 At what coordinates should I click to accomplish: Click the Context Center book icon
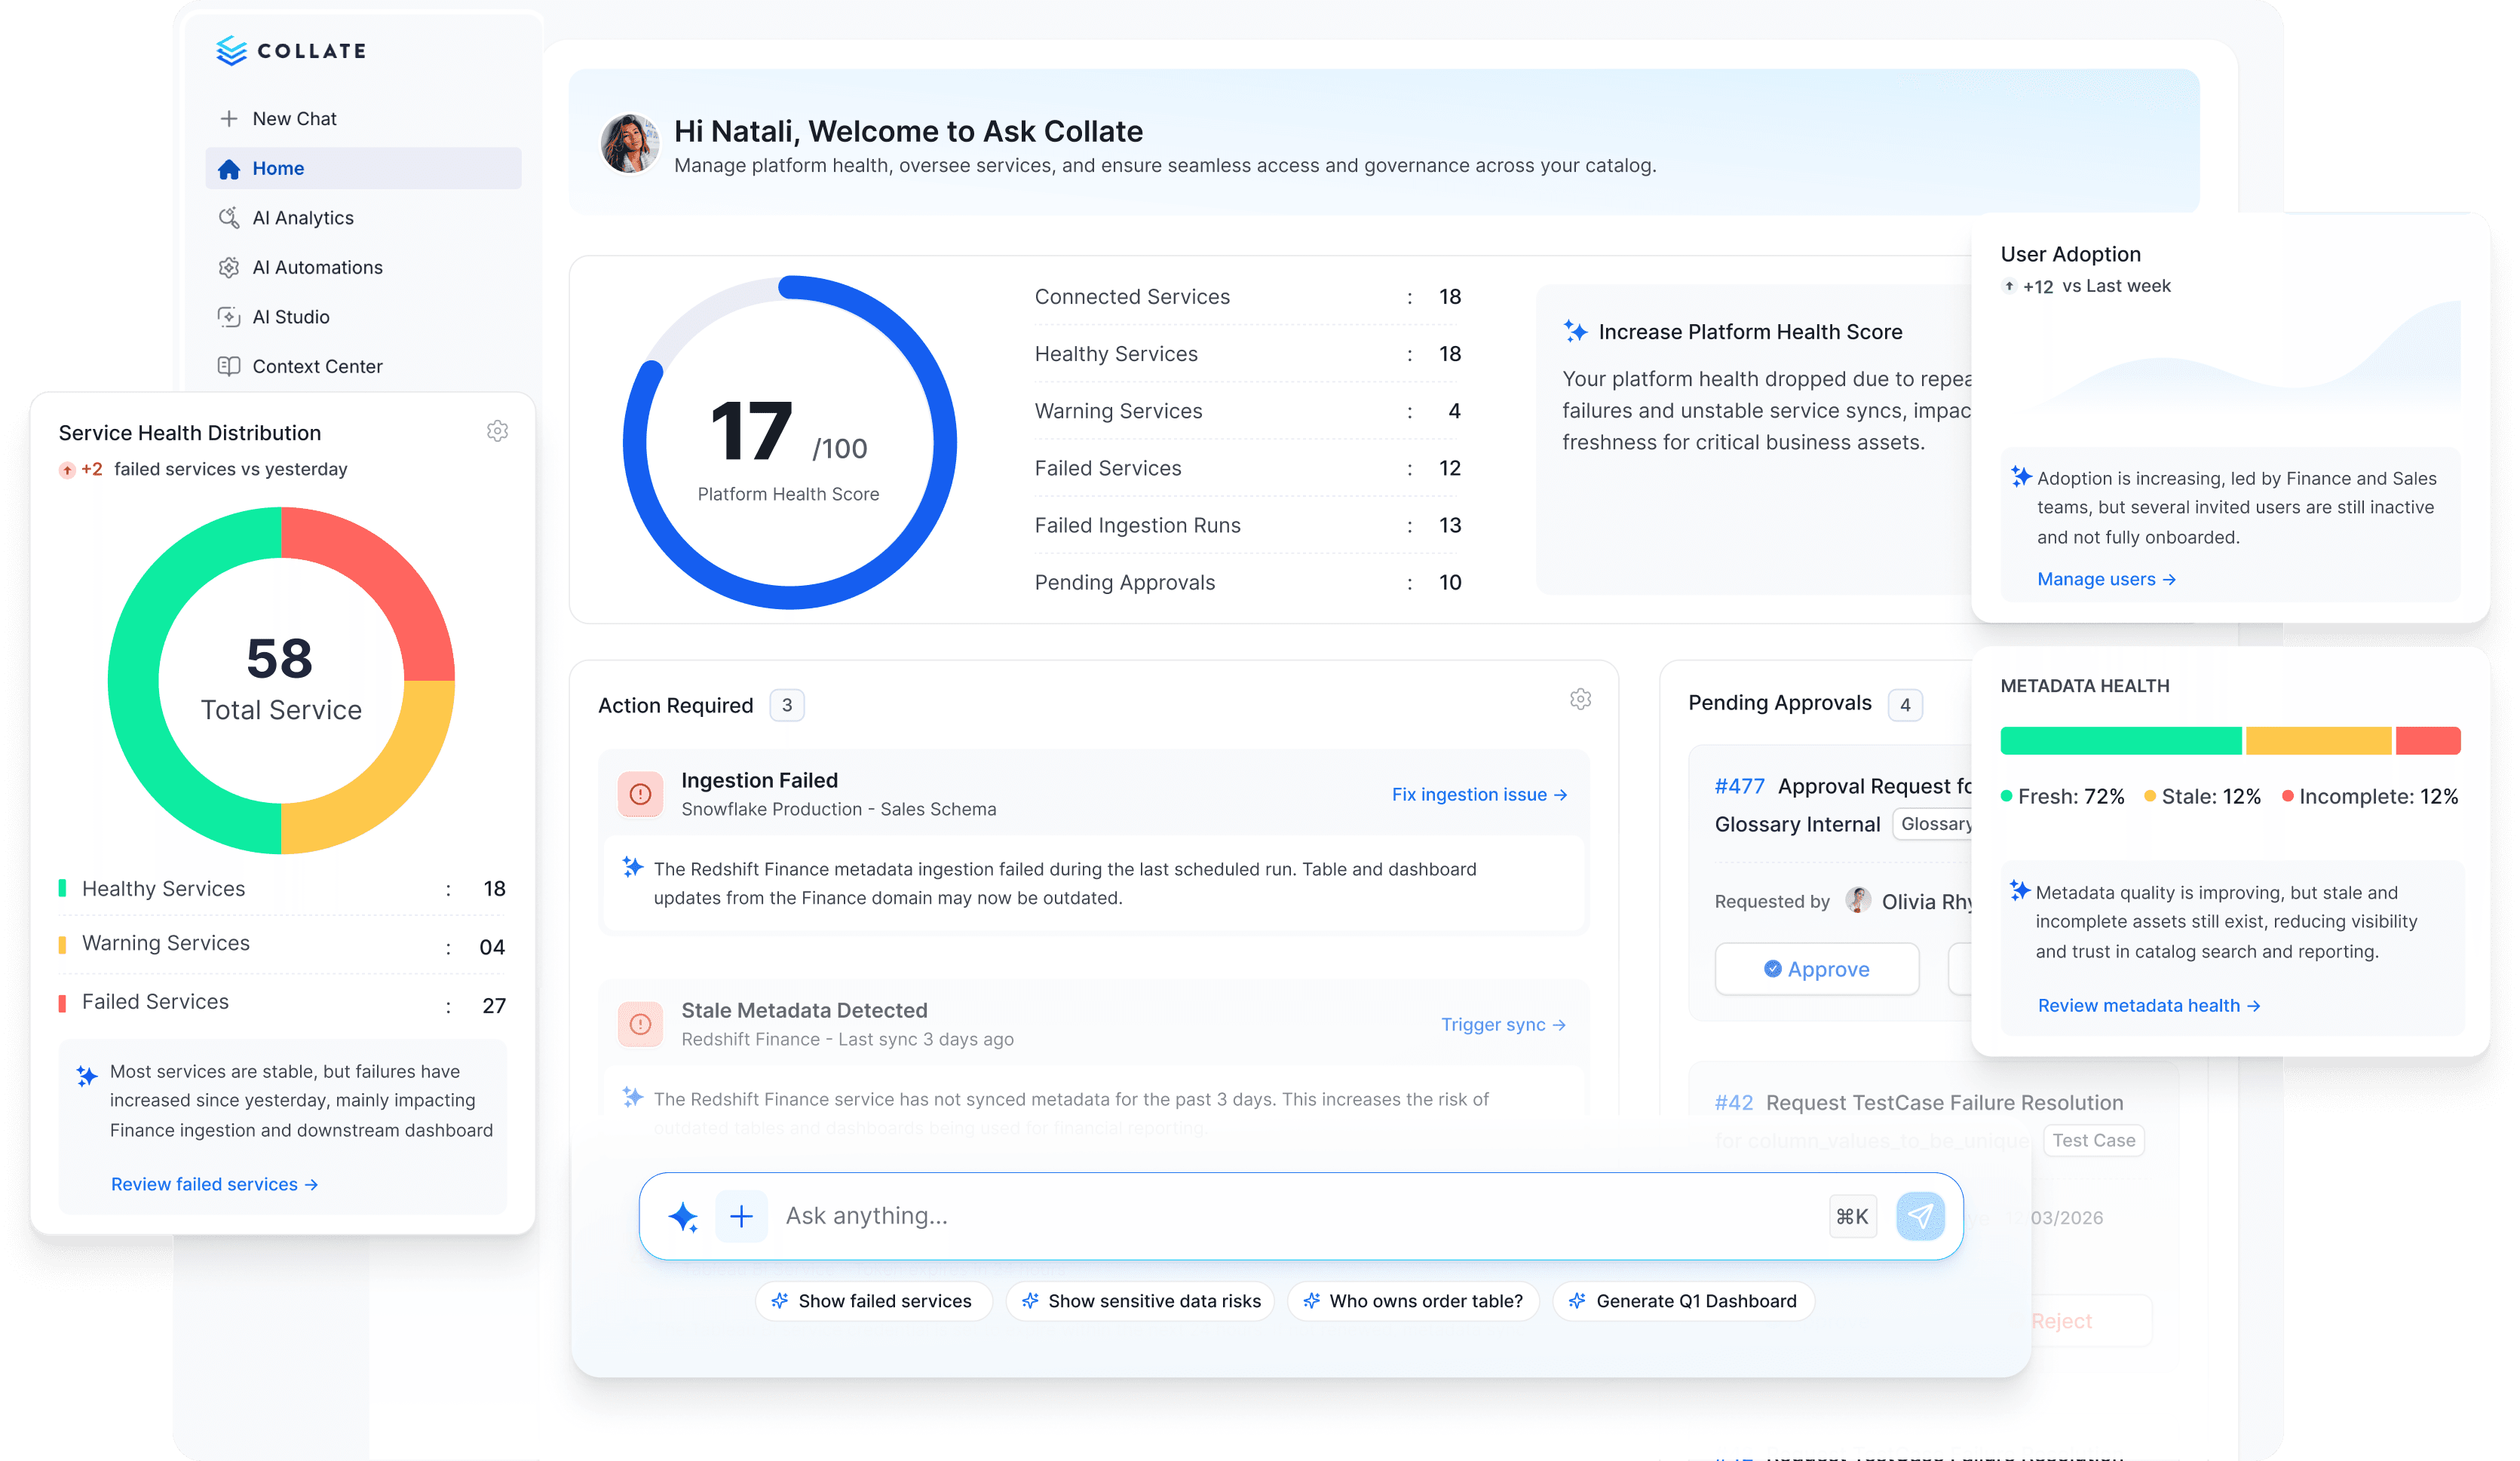229,366
